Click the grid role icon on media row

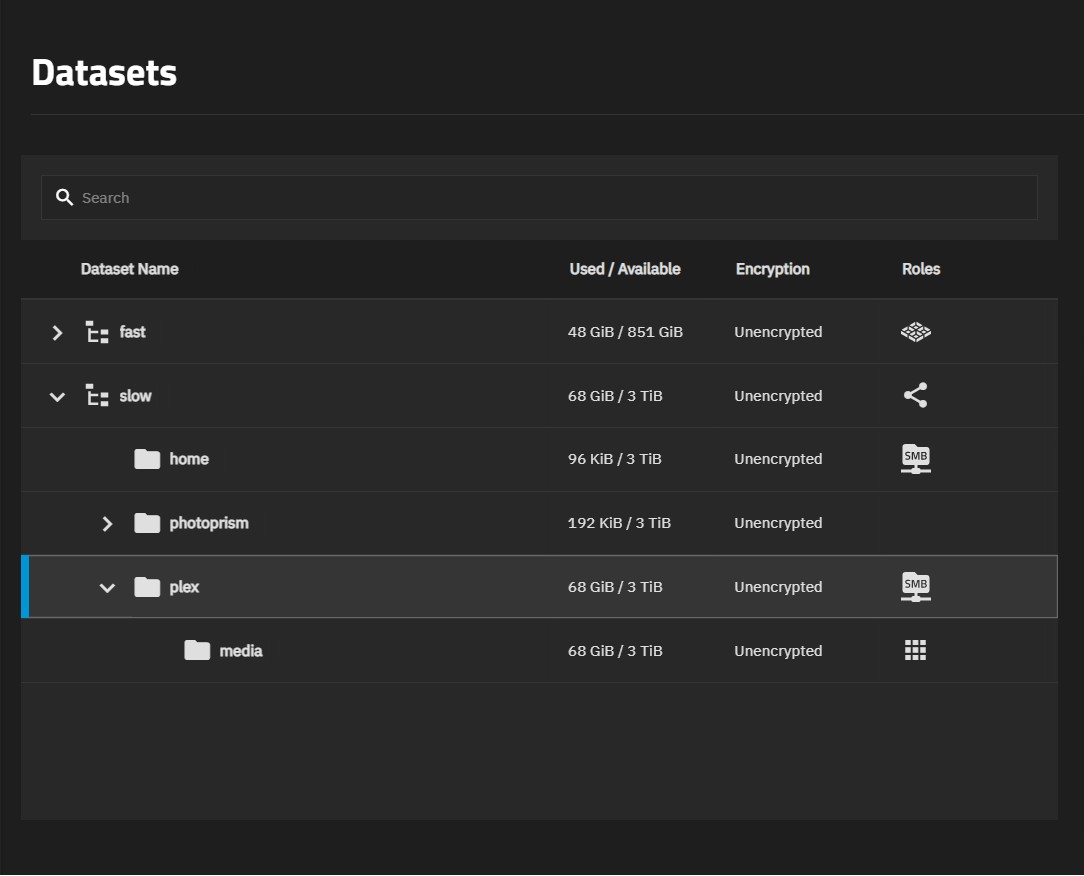[x=915, y=651]
